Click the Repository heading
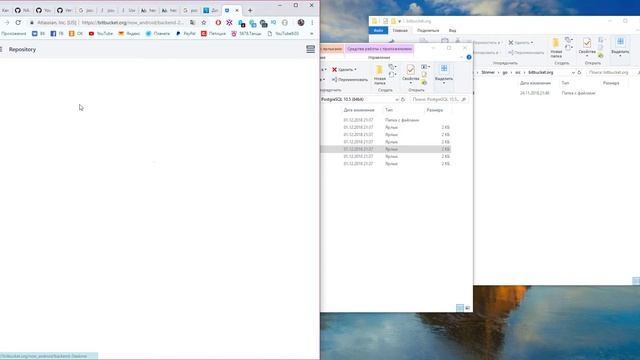The width and height of the screenshot is (640, 360). click(22, 49)
